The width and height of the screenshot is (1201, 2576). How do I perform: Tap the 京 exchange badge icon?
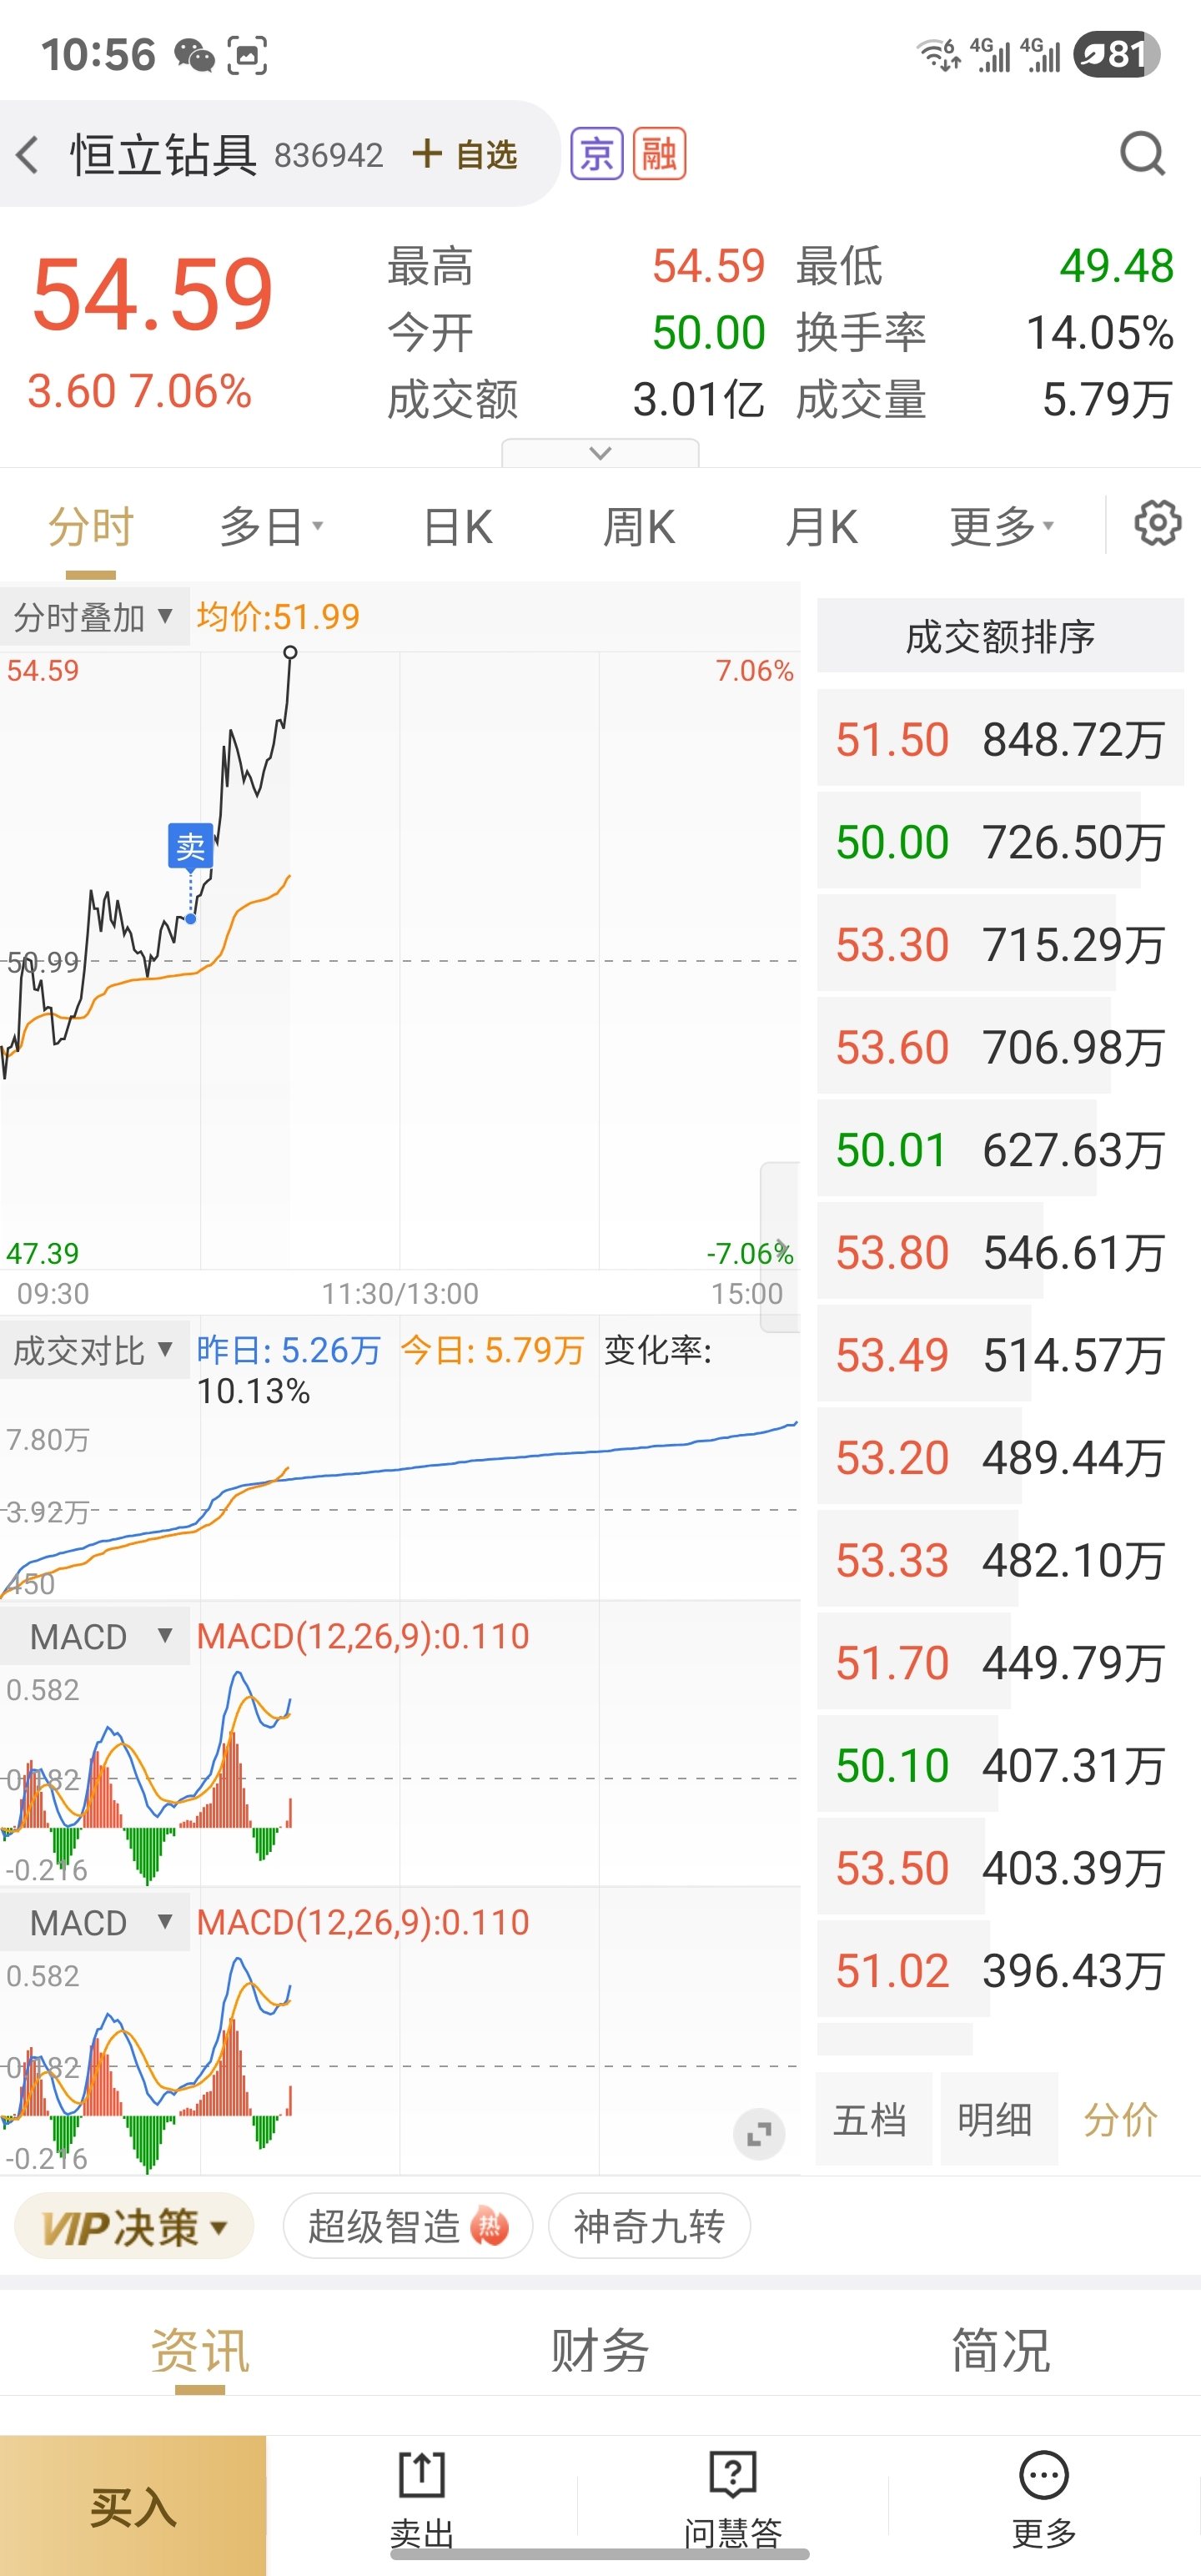tap(597, 154)
